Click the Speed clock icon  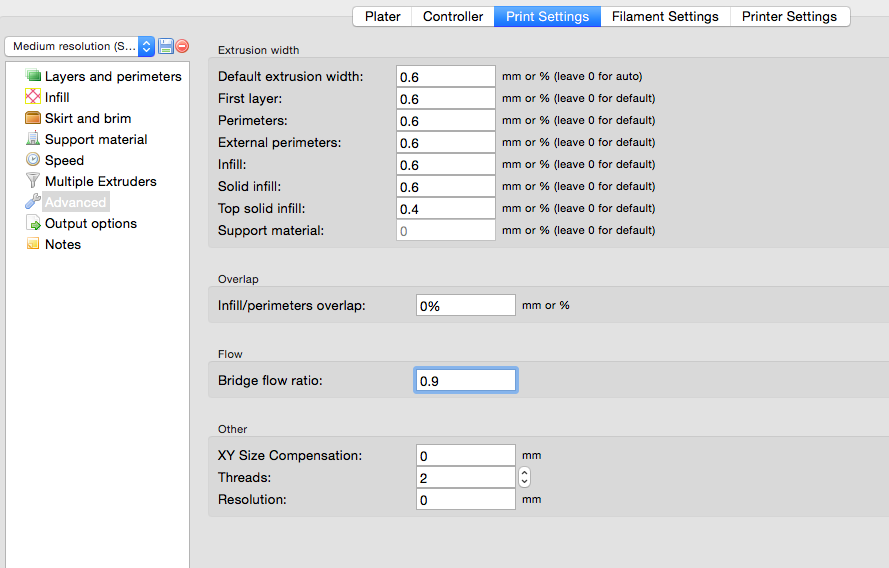click(33, 160)
